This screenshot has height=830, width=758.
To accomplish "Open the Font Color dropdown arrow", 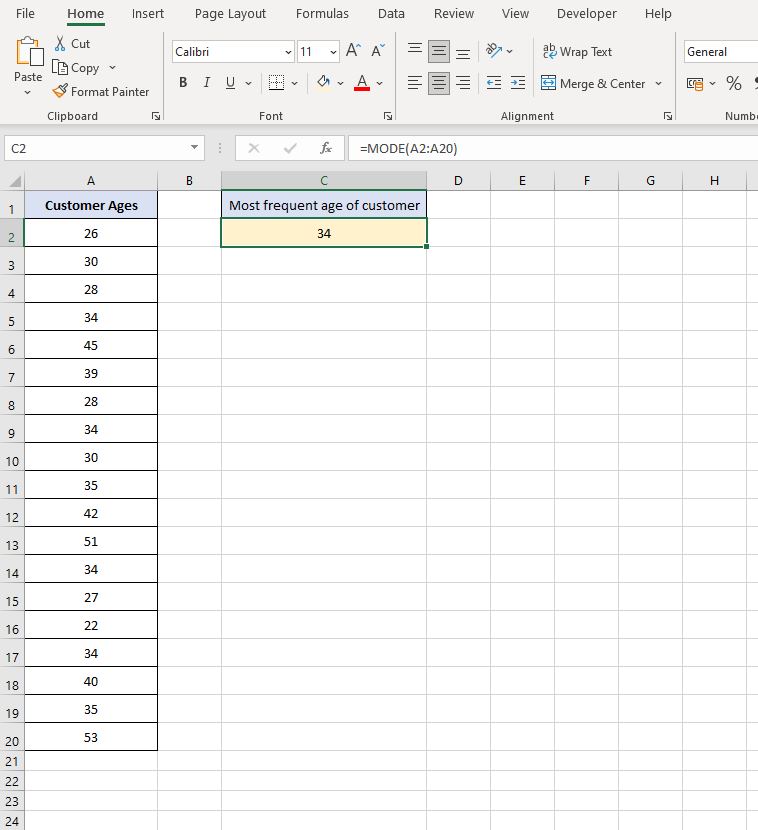I will pyautogui.click(x=380, y=83).
